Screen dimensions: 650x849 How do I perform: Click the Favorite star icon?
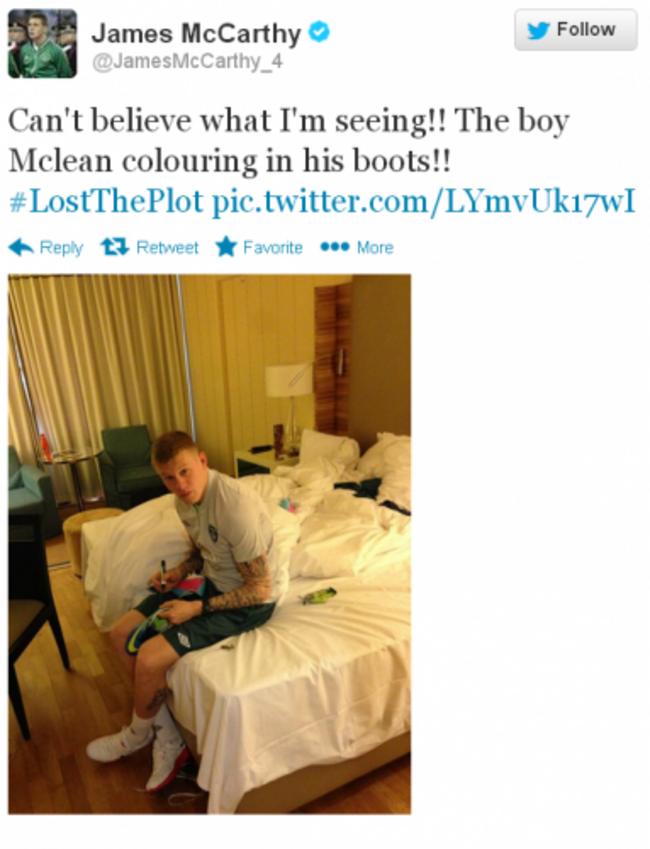(x=226, y=247)
